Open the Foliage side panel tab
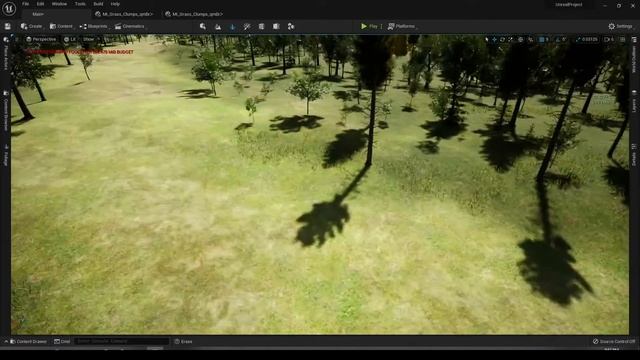The width and height of the screenshot is (640, 360). tap(6, 156)
